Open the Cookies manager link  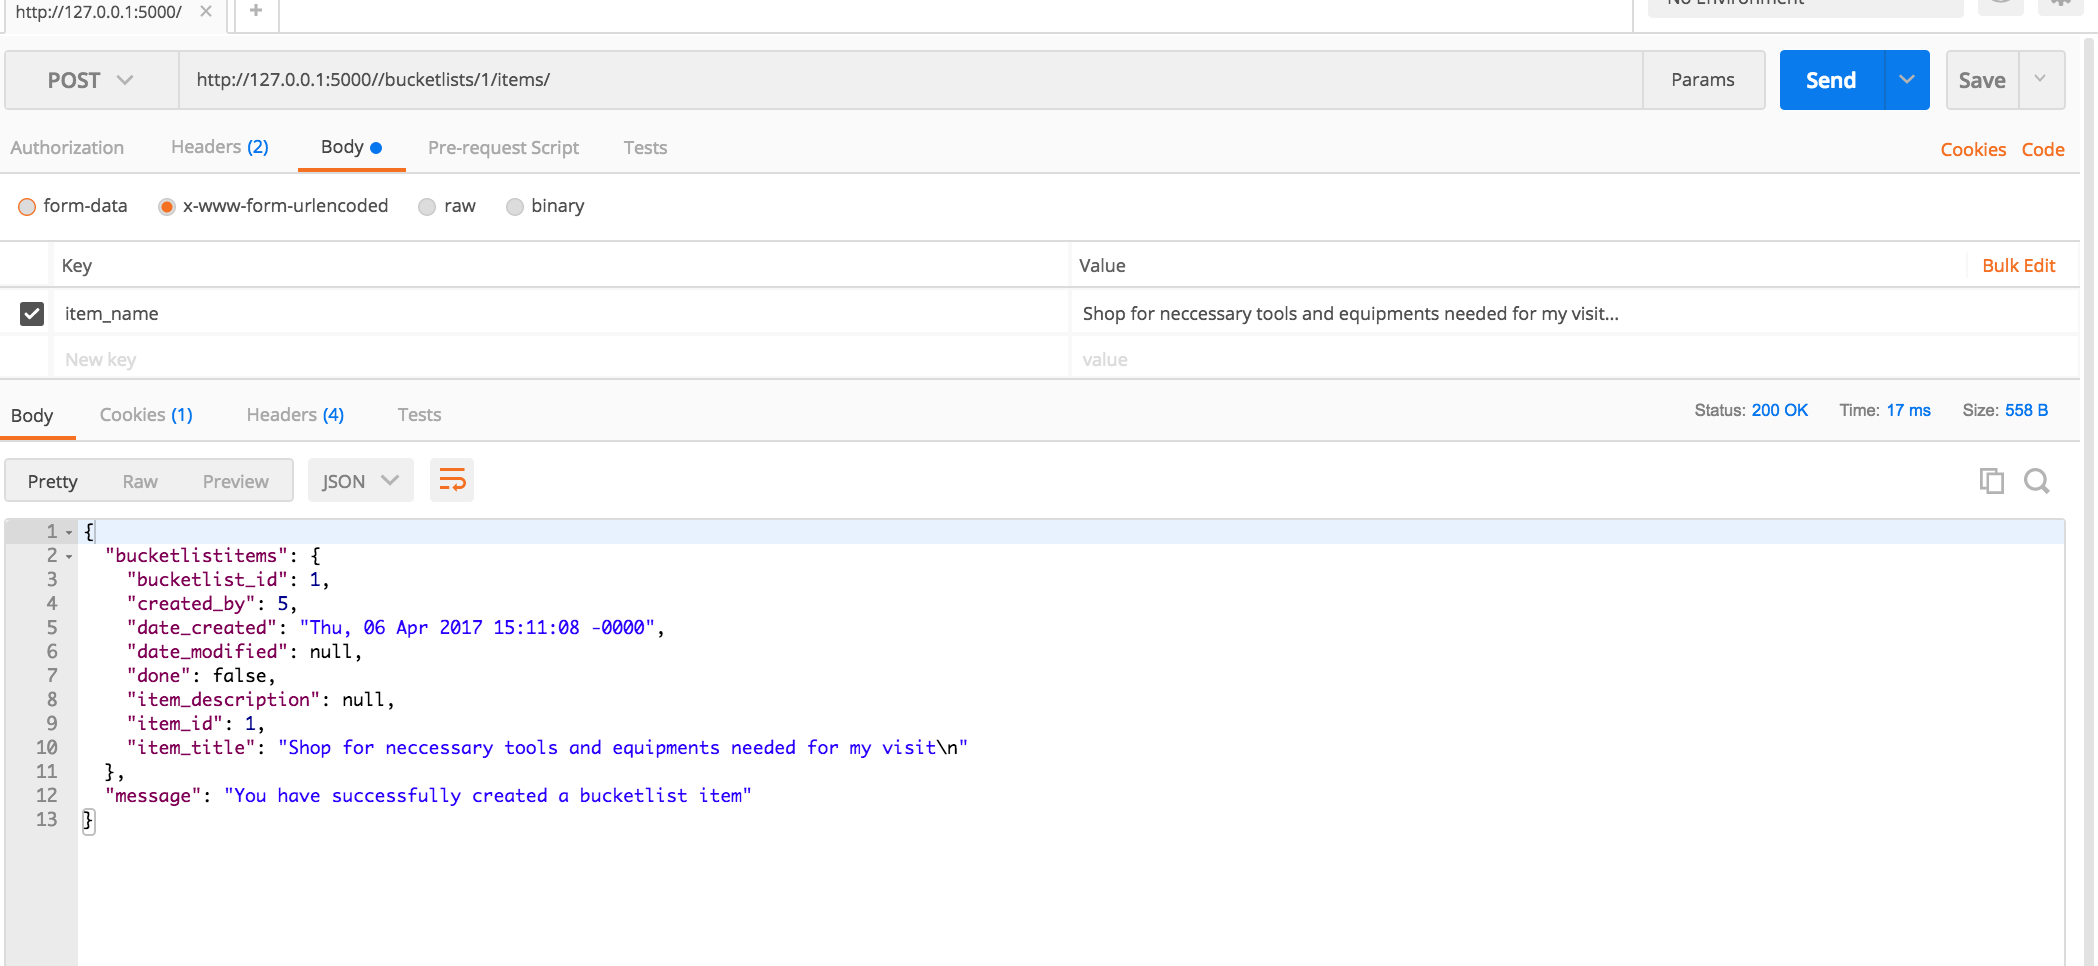click(1973, 149)
